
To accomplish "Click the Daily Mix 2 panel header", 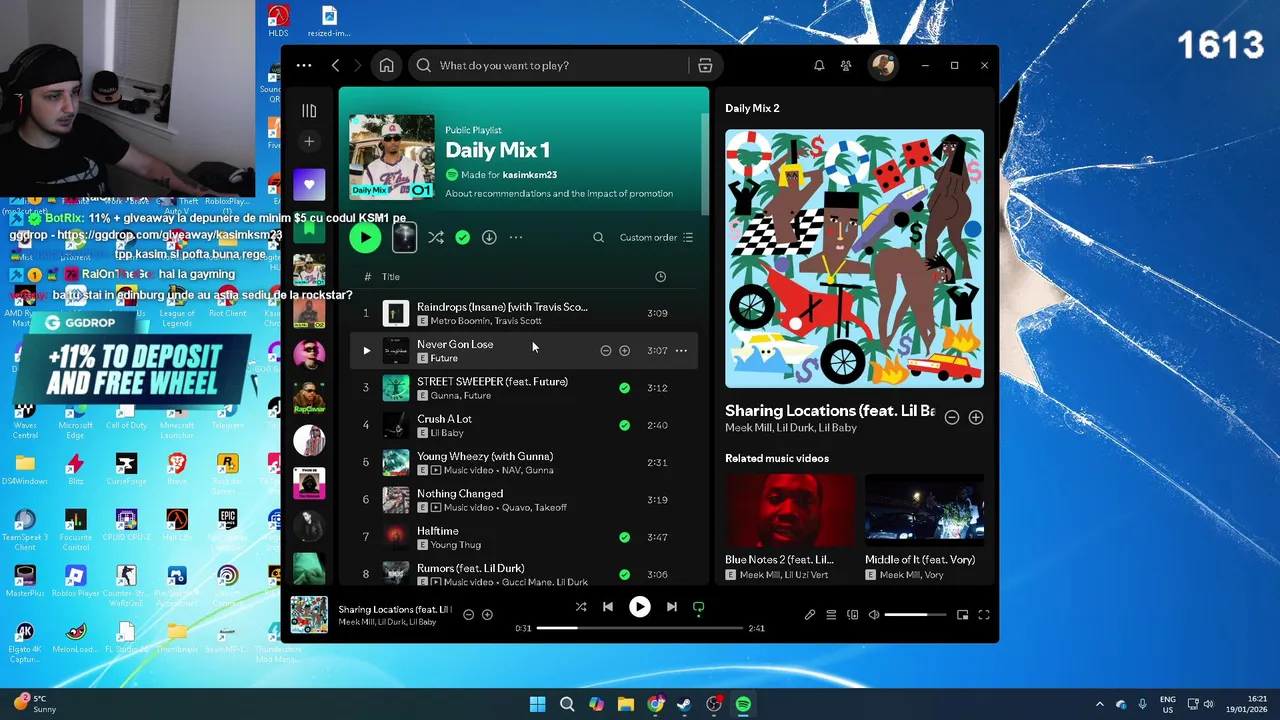I will (752, 108).
